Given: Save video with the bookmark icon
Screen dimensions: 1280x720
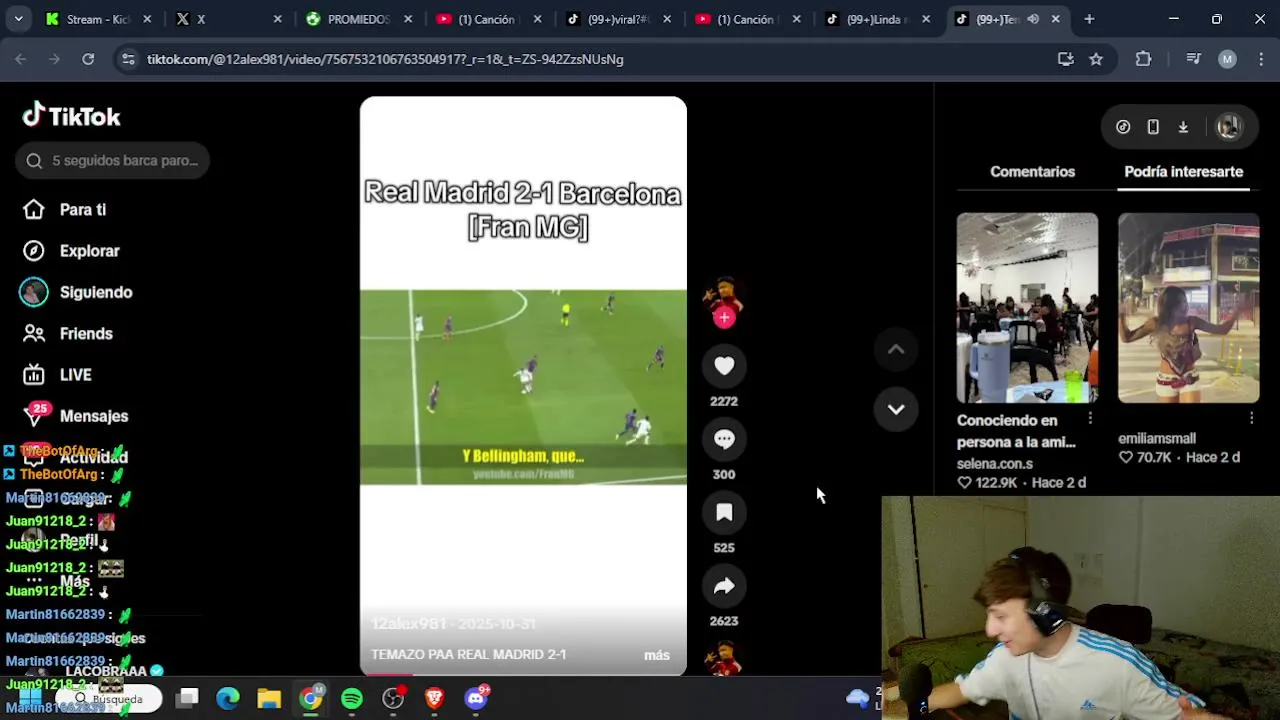Looking at the screenshot, I should tap(724, 513).
